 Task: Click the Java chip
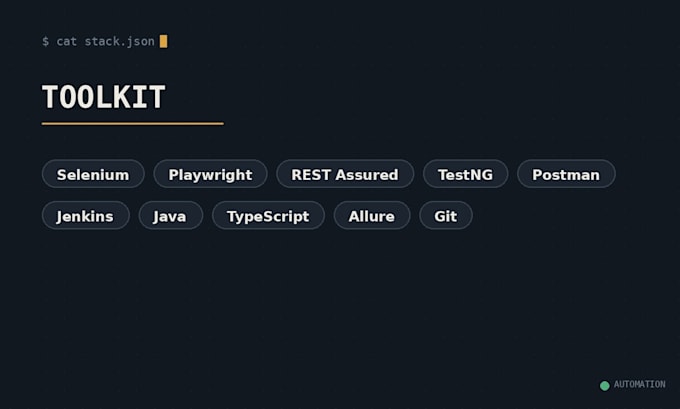(170, 216)
